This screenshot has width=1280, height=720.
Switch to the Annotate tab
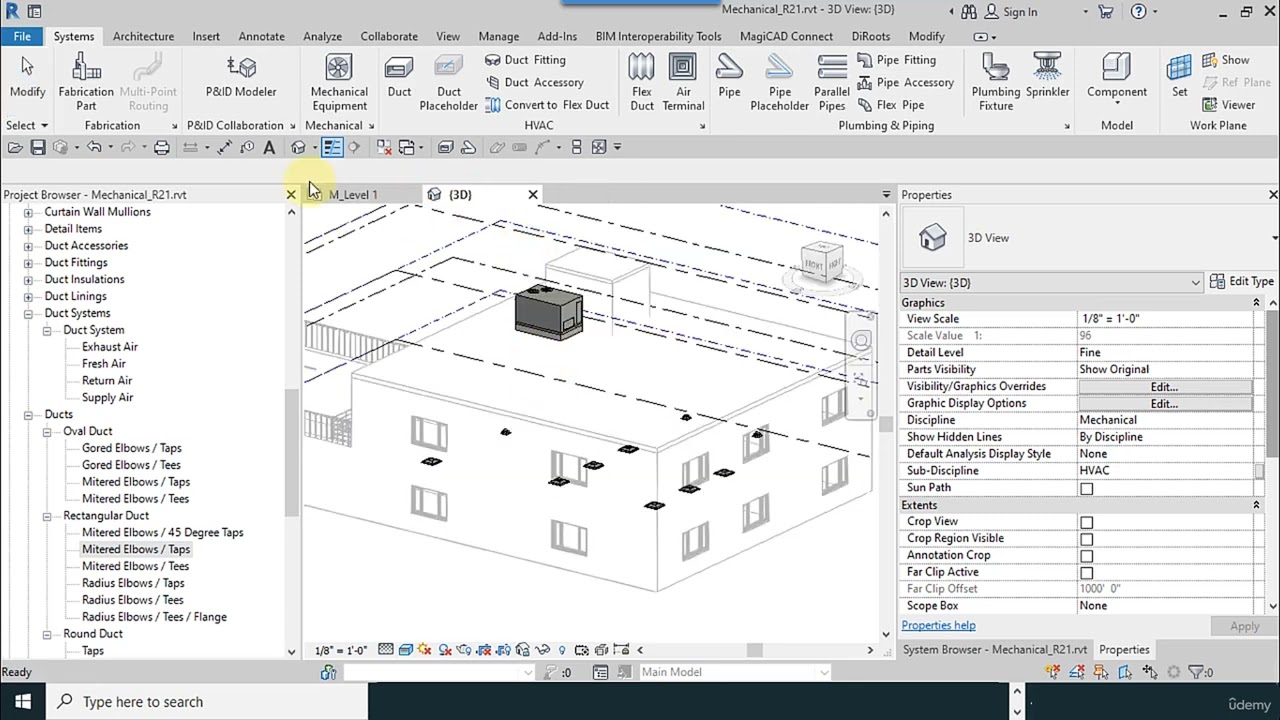pyautogui.click(x=261, y=36)
